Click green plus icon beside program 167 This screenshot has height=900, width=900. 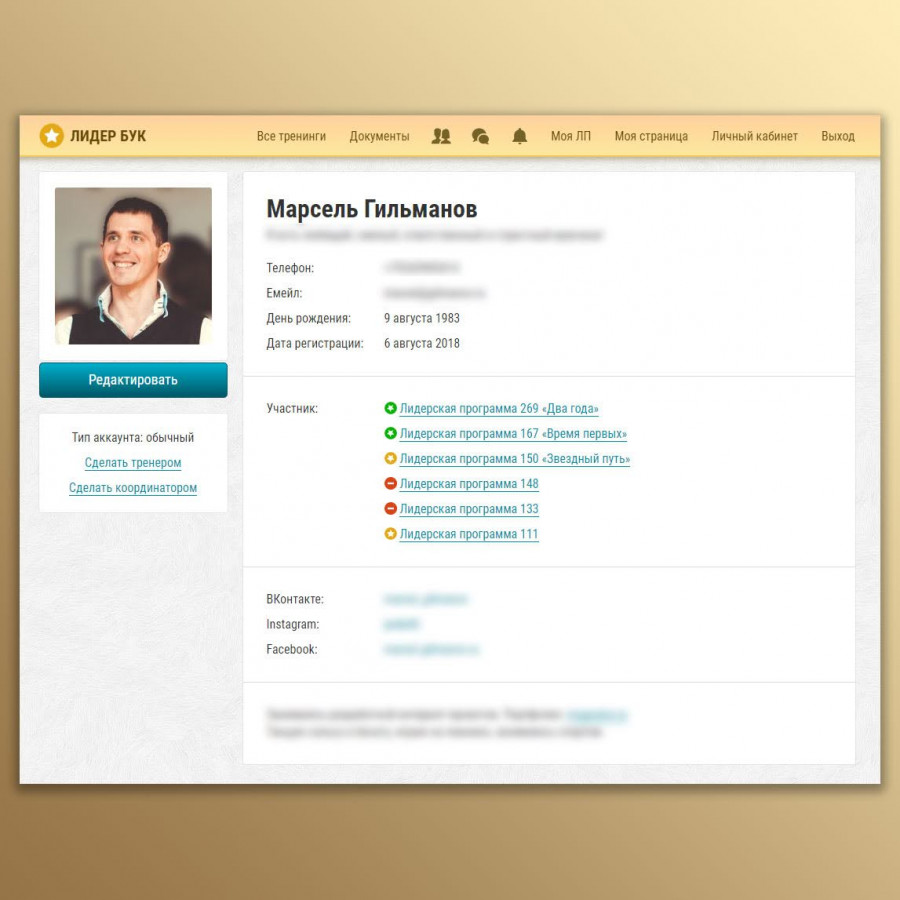point(390,433)
